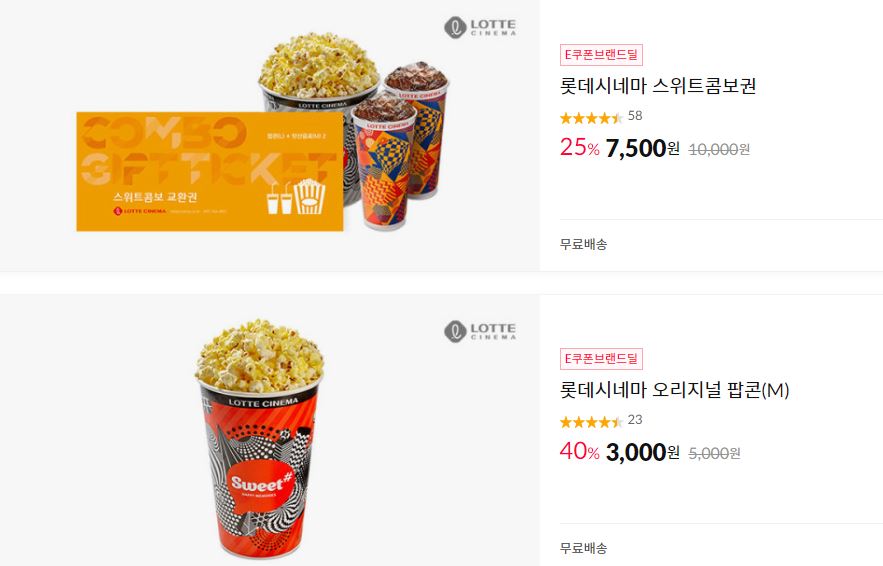The width and height of the screenshot is (883, 566).
Task: Click the 25% discount label
Action: [579, 148]
